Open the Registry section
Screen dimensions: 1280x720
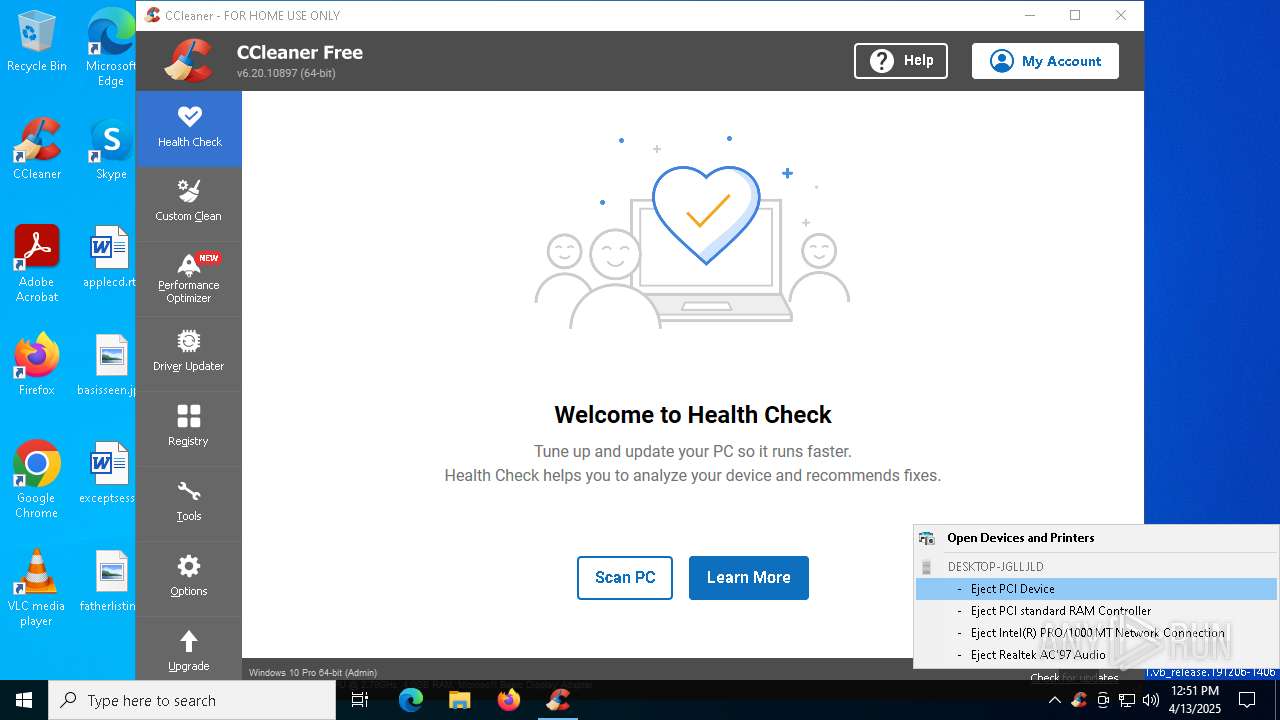pos(189,428)
